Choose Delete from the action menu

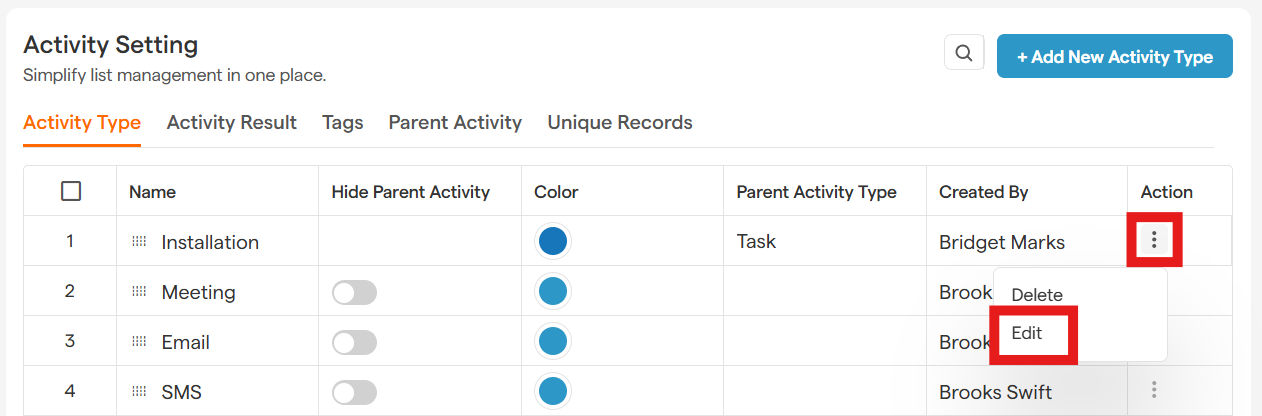pos(1037,295)
